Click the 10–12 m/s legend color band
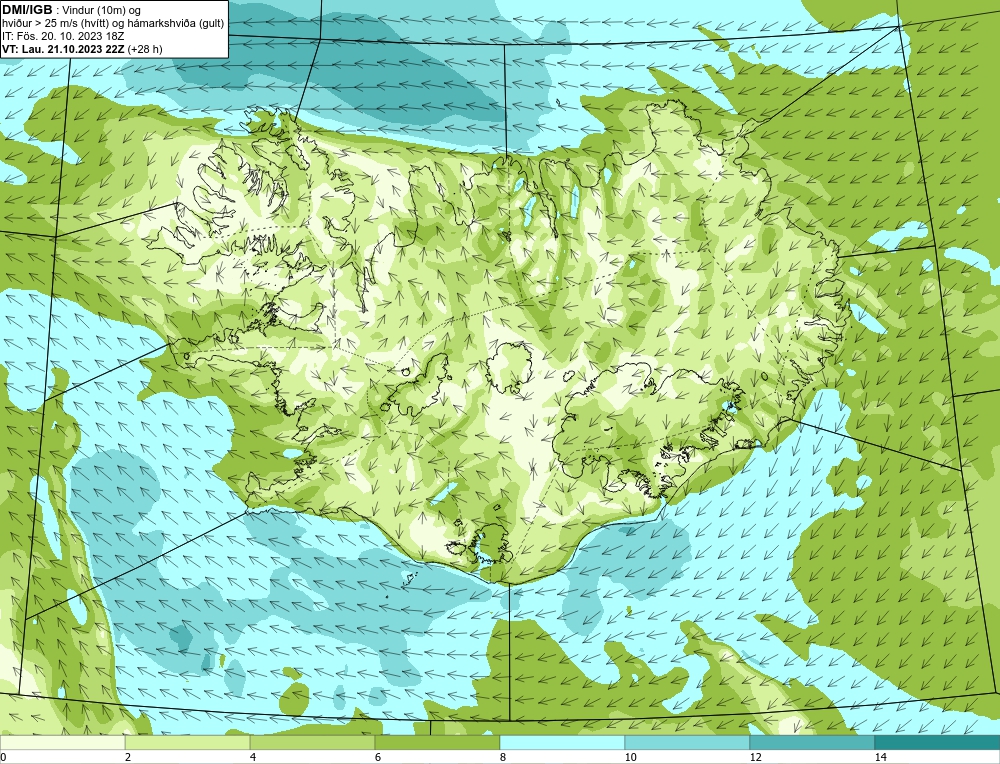 click(688, 742)
